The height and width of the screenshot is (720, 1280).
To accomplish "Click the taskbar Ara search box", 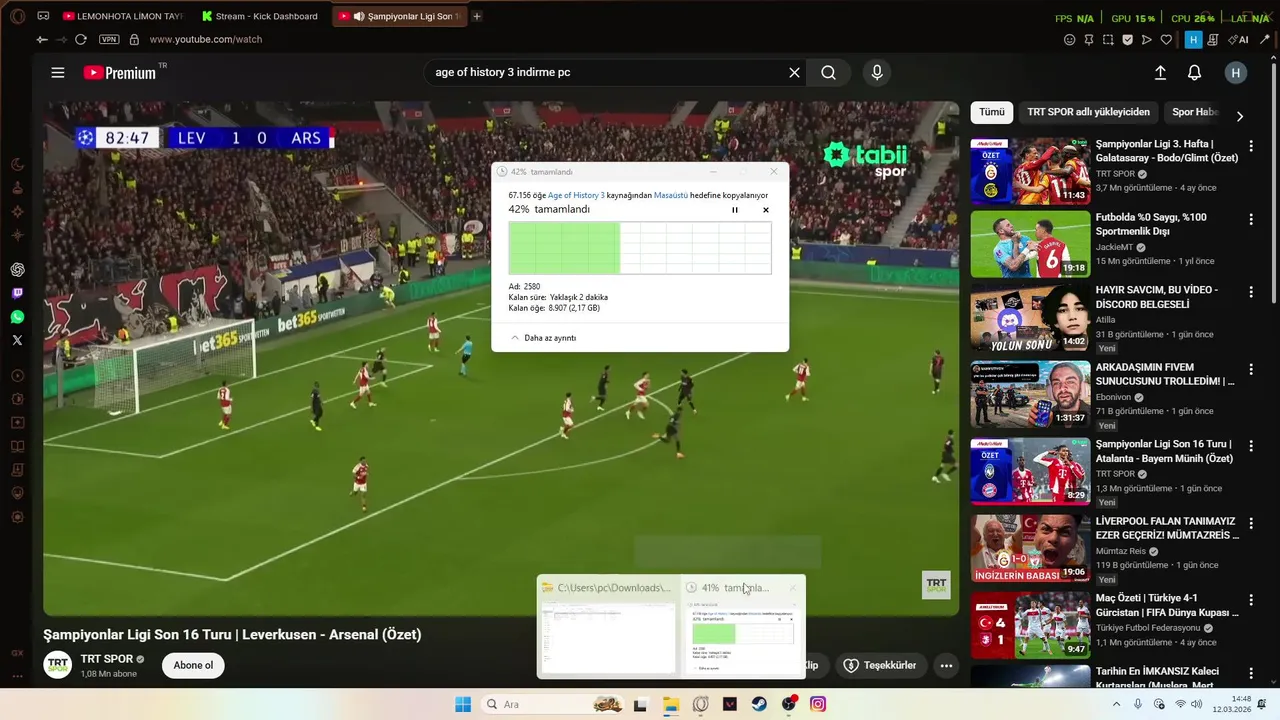I will point(553,704).
